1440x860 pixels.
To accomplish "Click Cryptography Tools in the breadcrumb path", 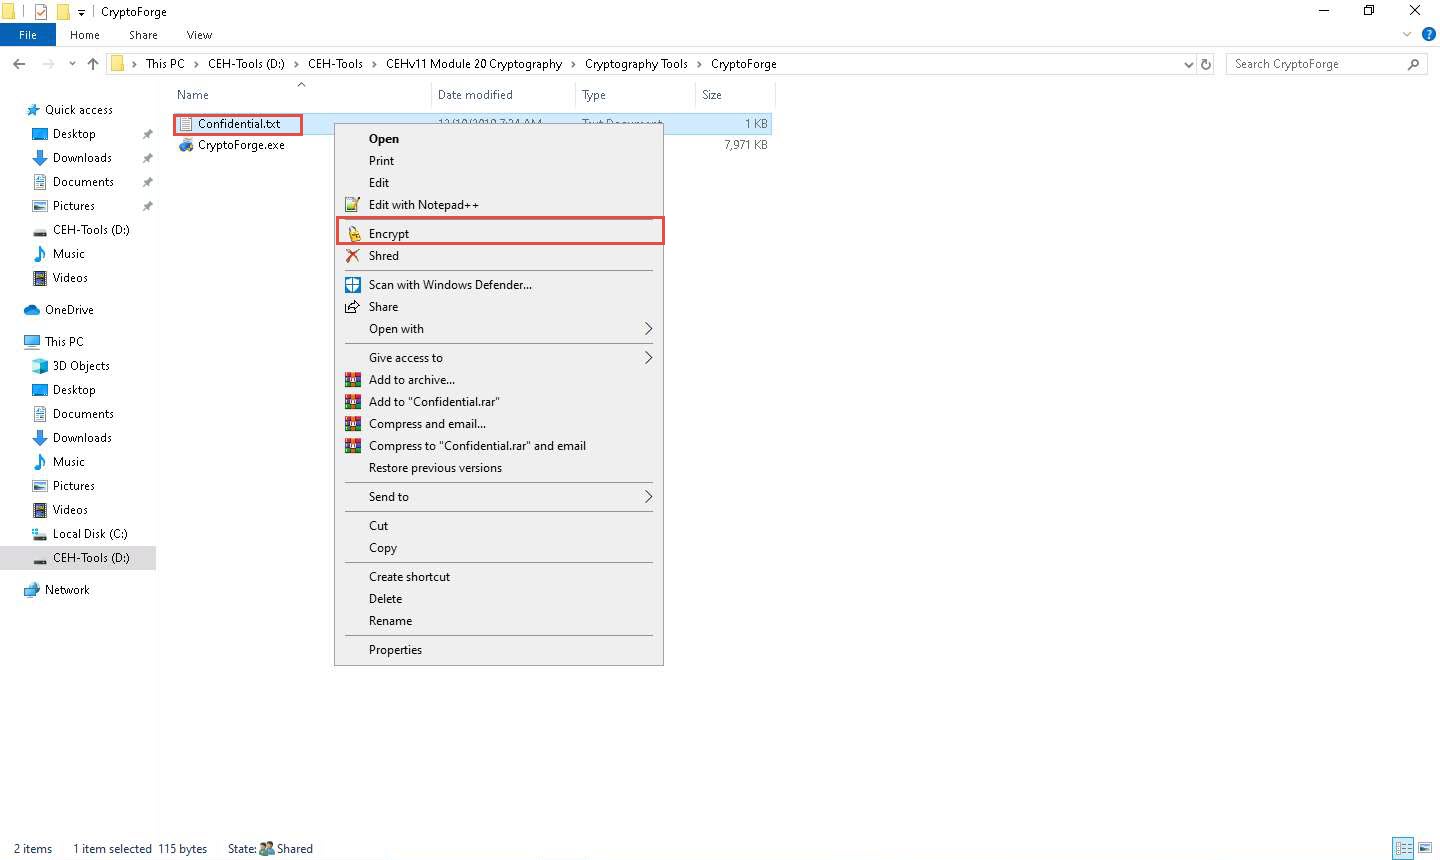I will tap(636, 64).
